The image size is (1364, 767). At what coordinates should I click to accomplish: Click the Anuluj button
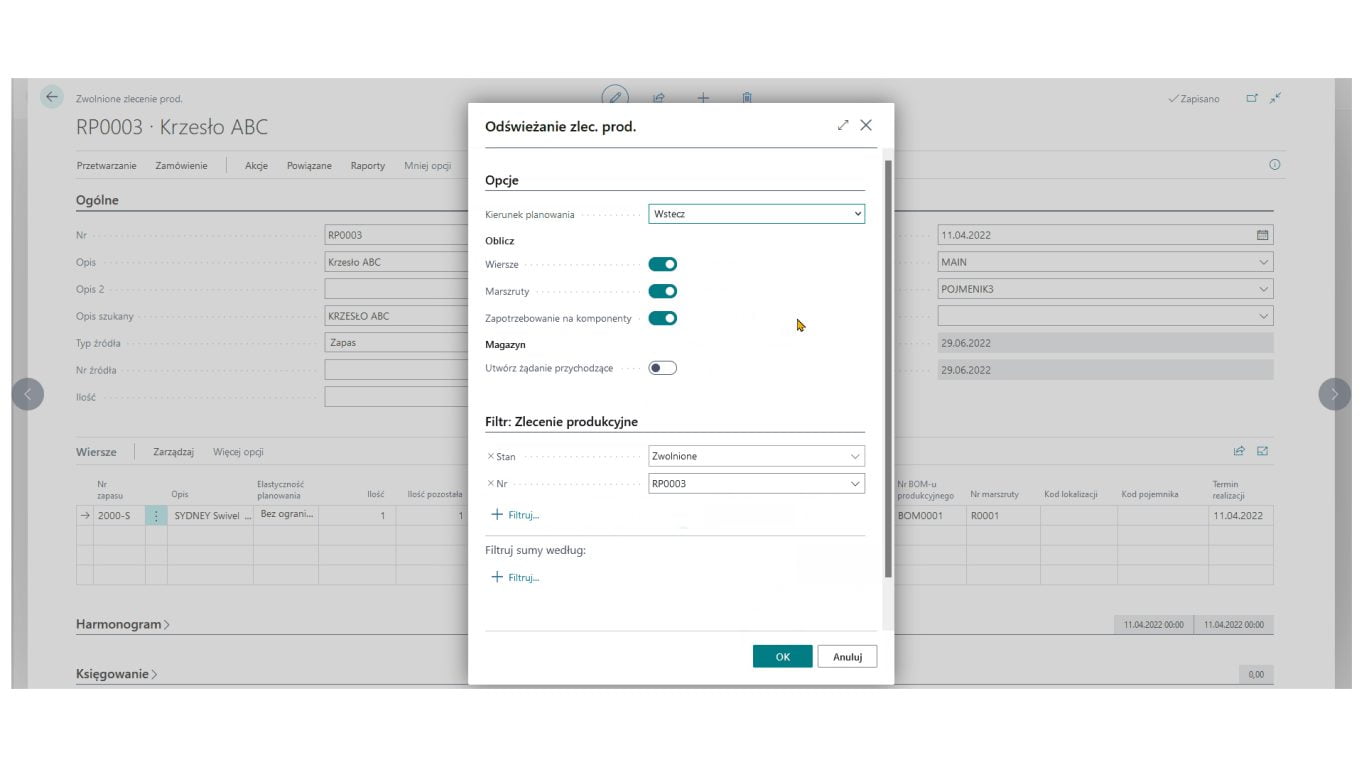tap(847, 656)
